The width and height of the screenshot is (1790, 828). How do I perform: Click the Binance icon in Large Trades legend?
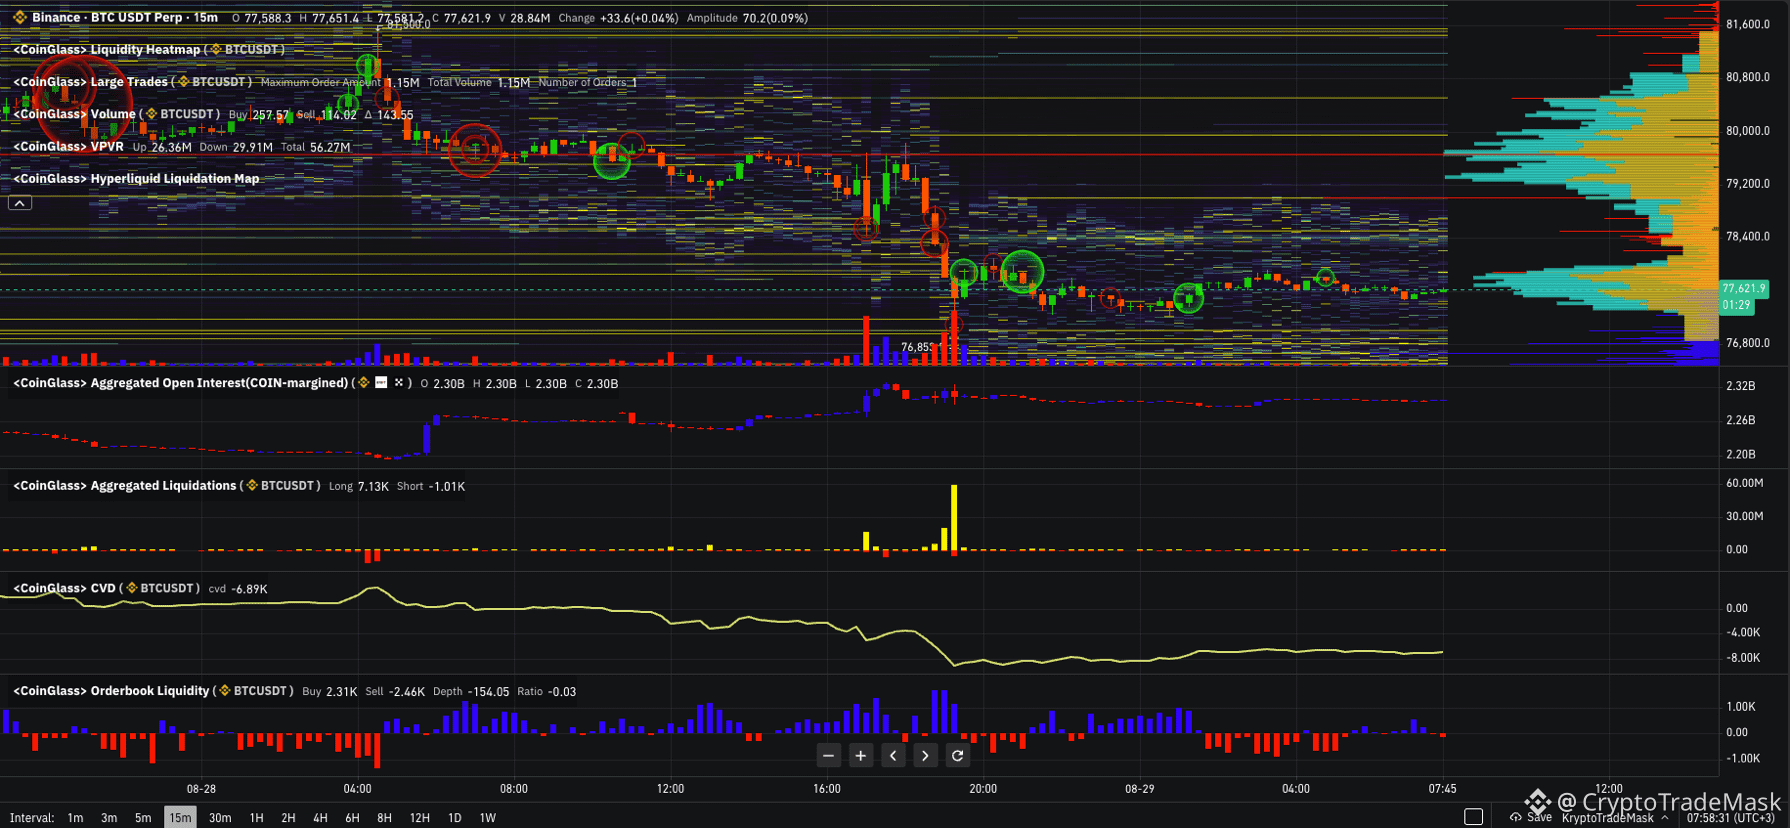pos(183,82)
